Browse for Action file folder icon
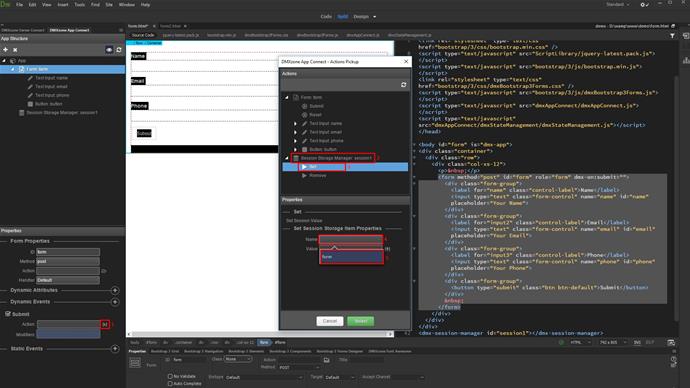 pyautogui.click(x=327, y=360)
